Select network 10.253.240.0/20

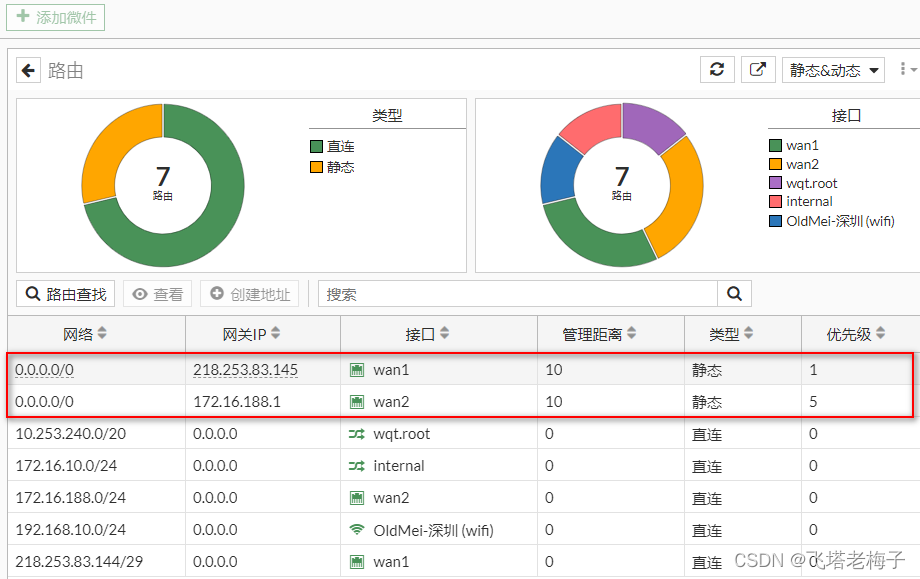tap(70, 434)
